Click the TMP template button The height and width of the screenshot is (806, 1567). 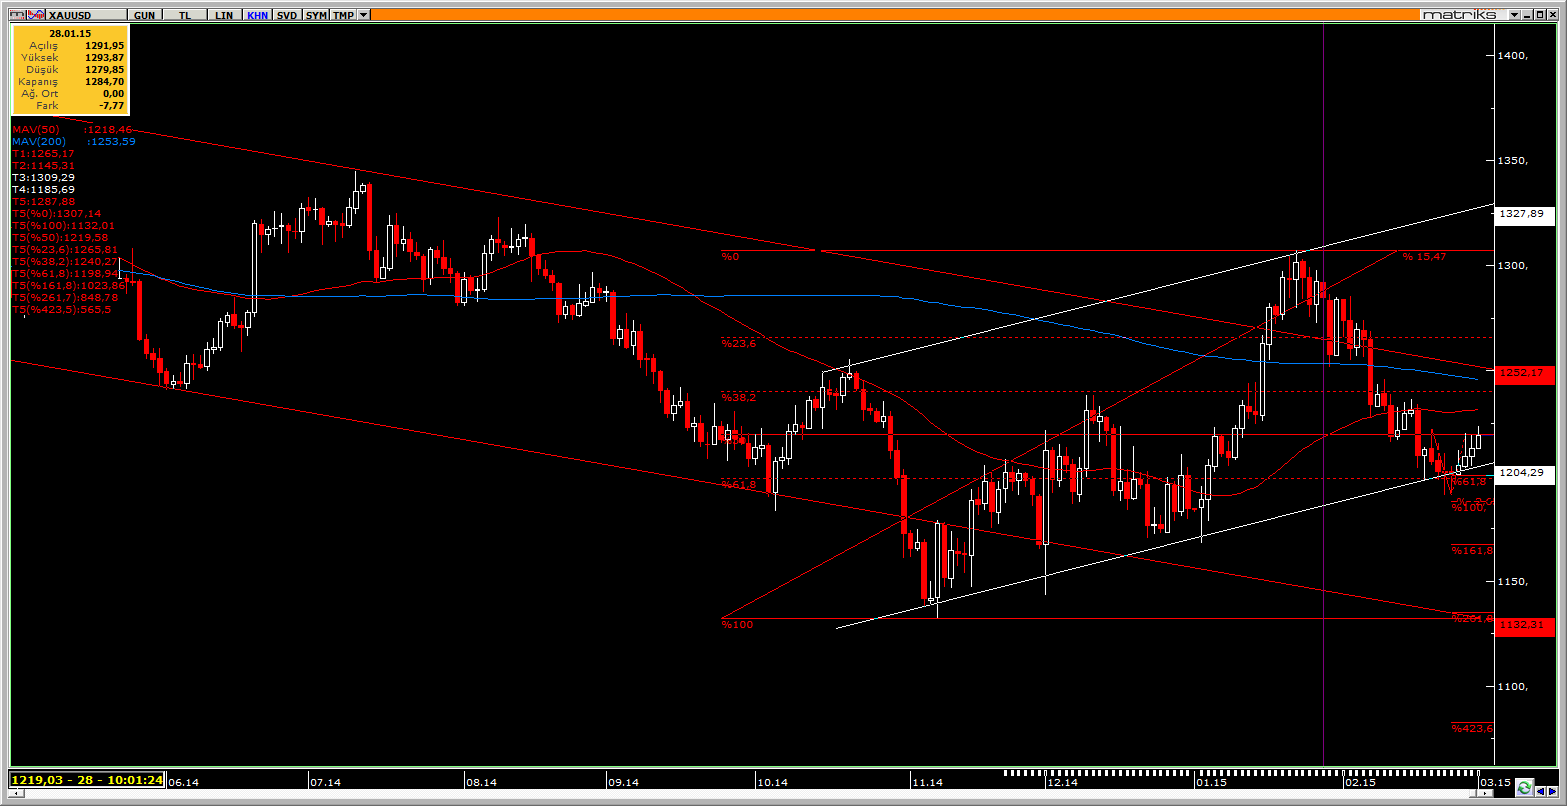(x=342, y=15)
